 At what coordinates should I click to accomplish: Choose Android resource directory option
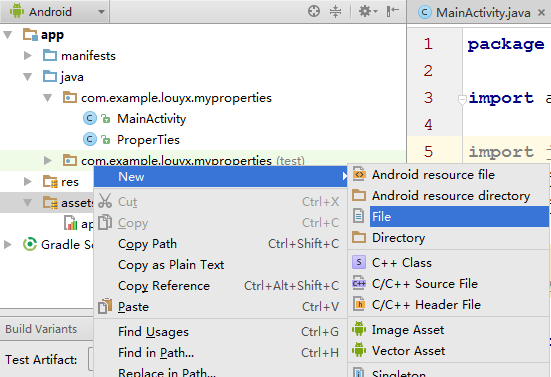coord(449,195)
